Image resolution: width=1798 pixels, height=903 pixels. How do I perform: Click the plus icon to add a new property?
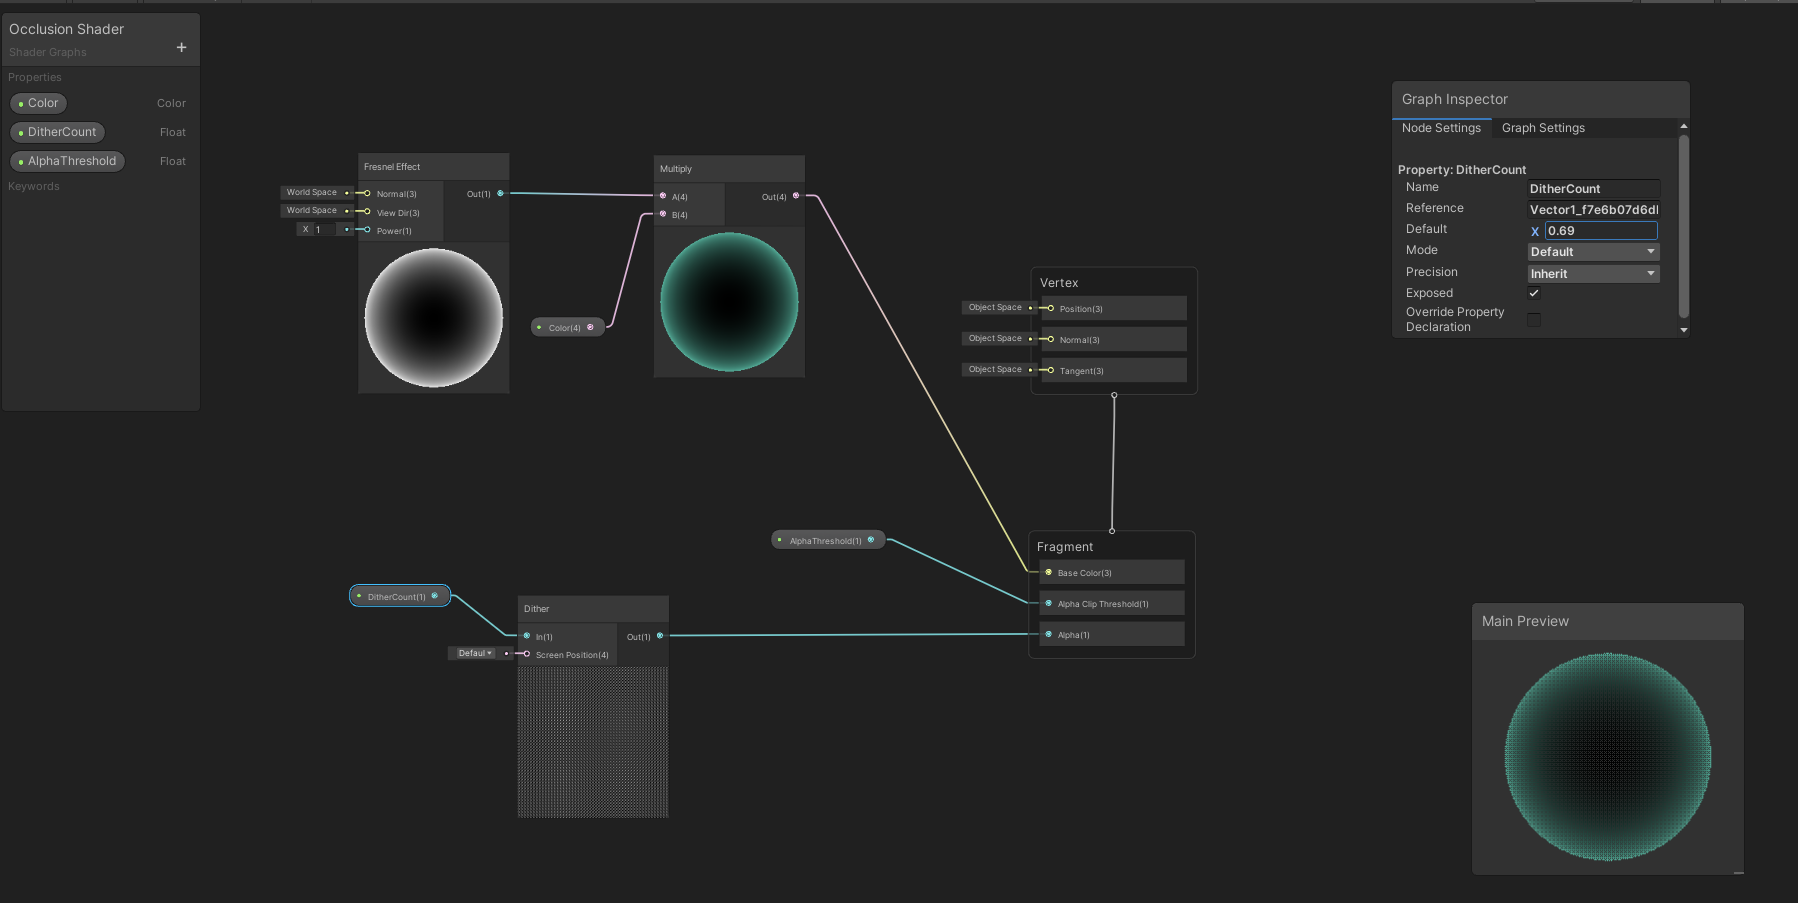point(181,47)
